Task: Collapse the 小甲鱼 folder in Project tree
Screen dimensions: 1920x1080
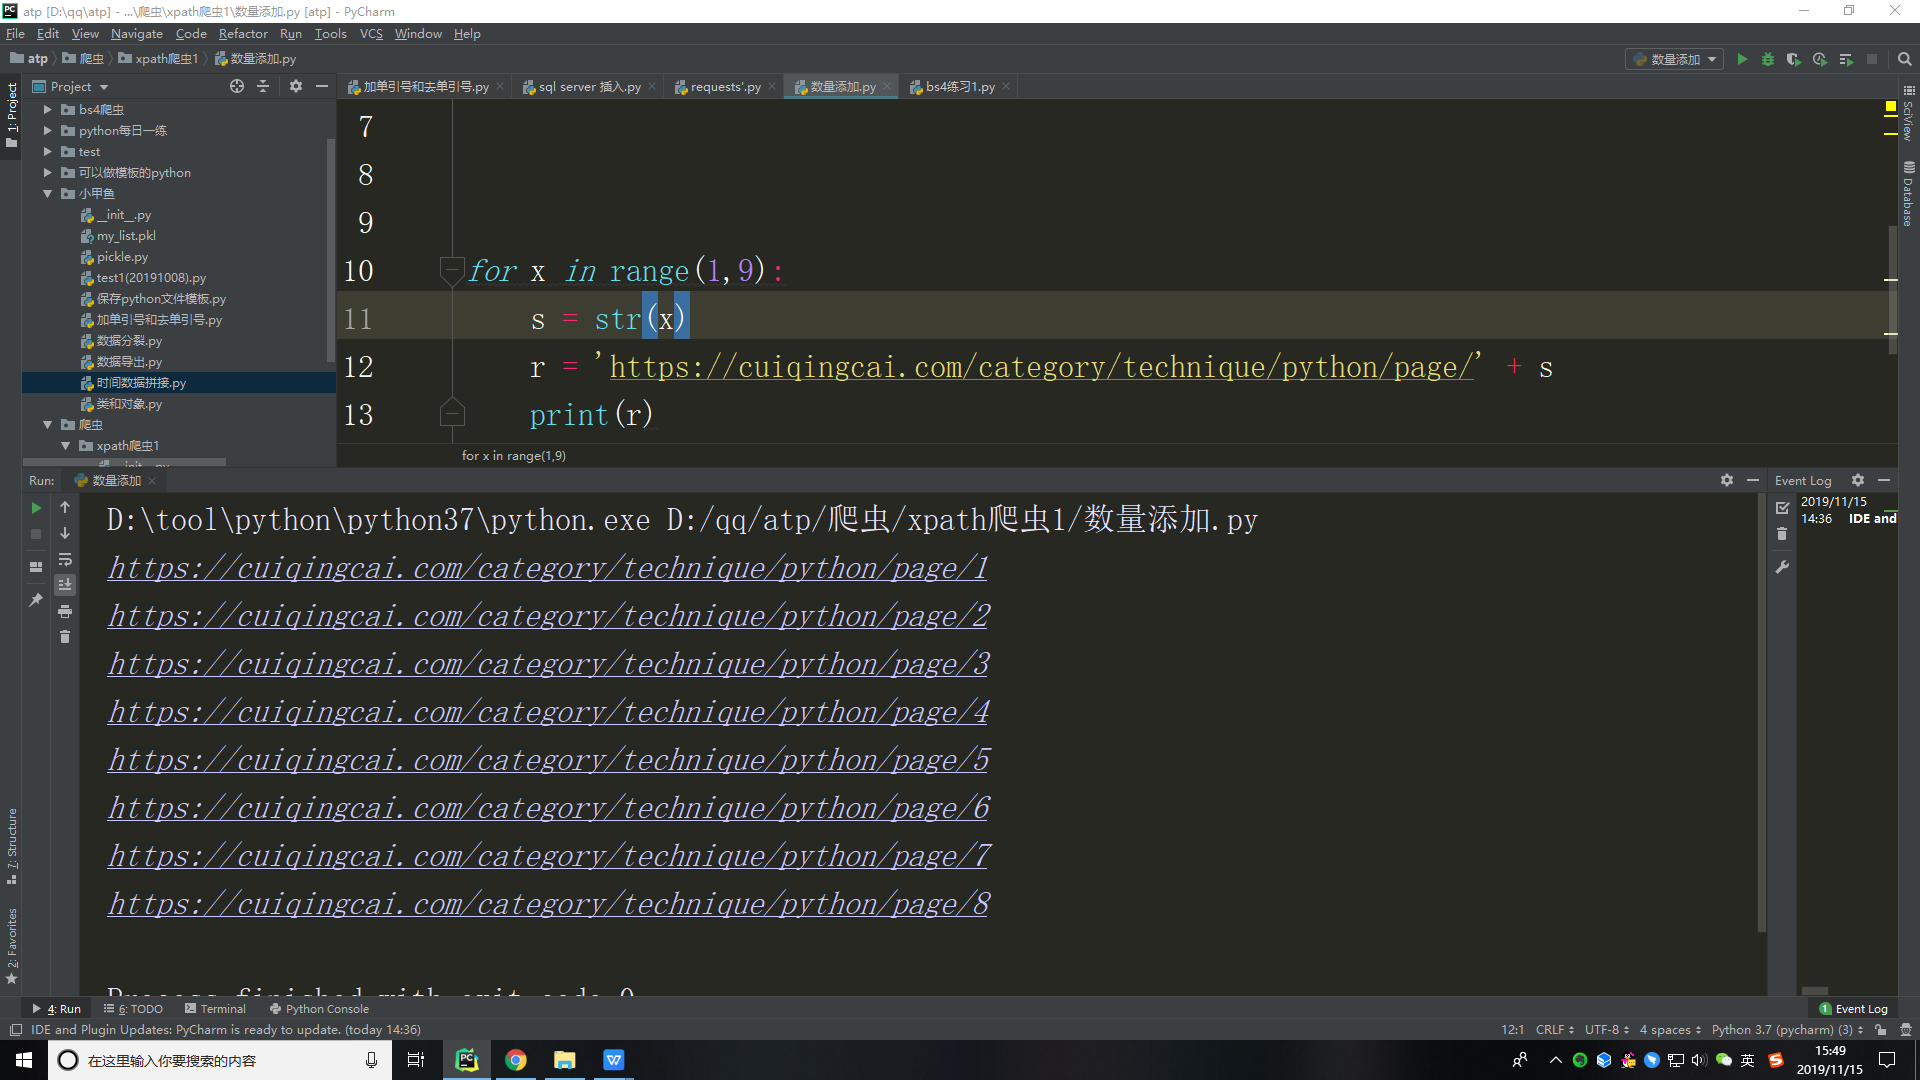Action: click(47, 193)
